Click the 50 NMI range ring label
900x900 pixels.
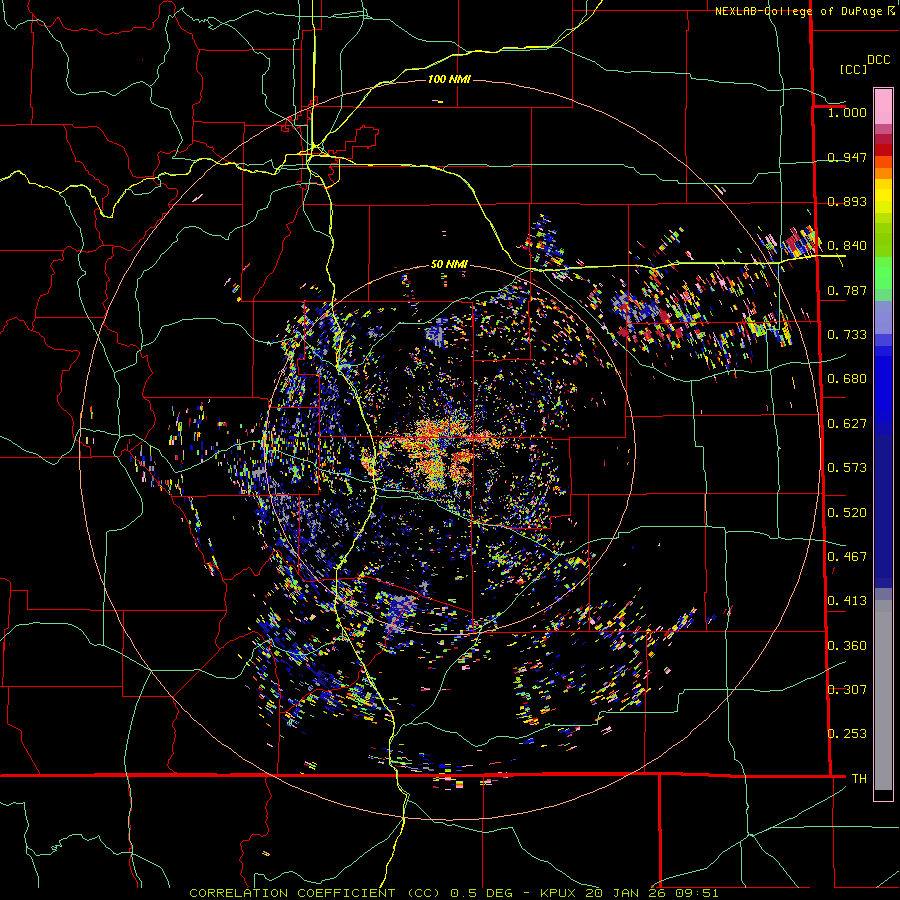(x=449, y=264)
